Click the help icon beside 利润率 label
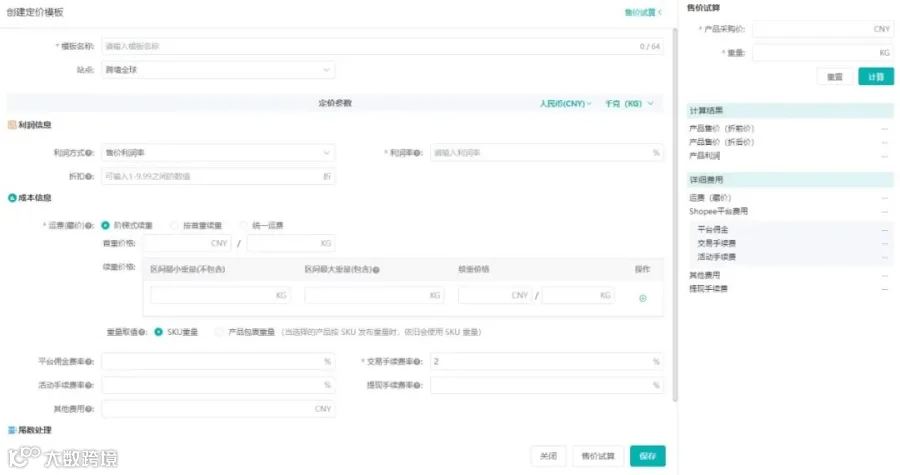Screen dimensions: 900x475 (x=417, y=153)
